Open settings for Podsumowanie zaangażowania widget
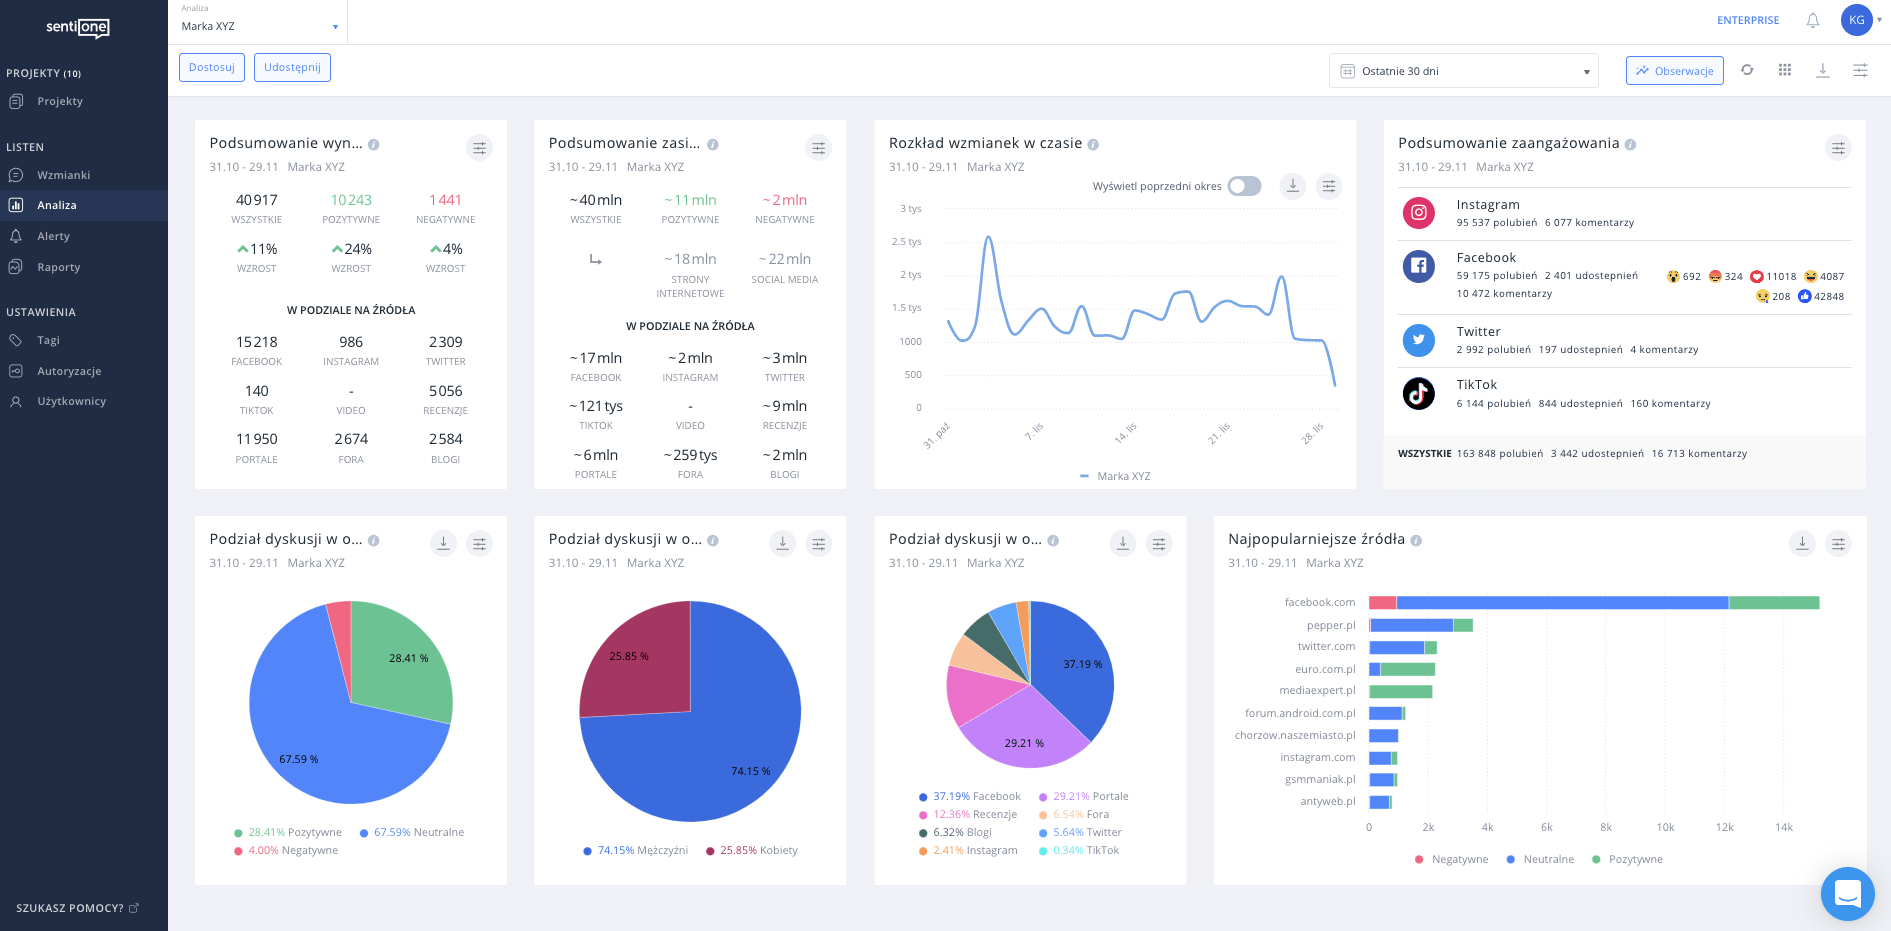 tap(1838, 148)
